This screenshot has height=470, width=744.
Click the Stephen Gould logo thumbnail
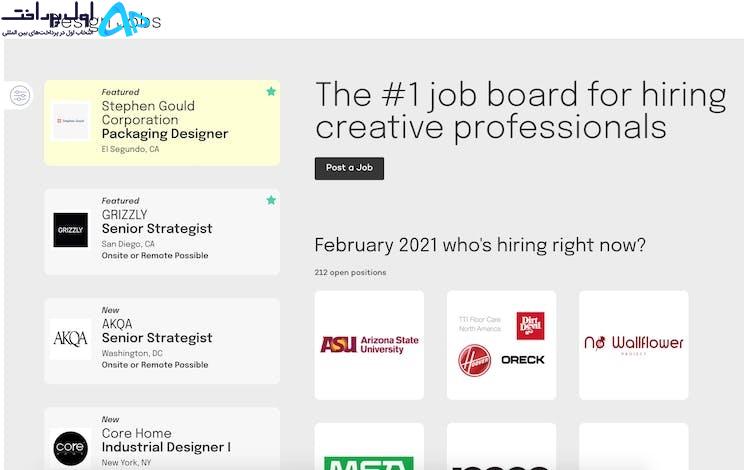point(71,121)
